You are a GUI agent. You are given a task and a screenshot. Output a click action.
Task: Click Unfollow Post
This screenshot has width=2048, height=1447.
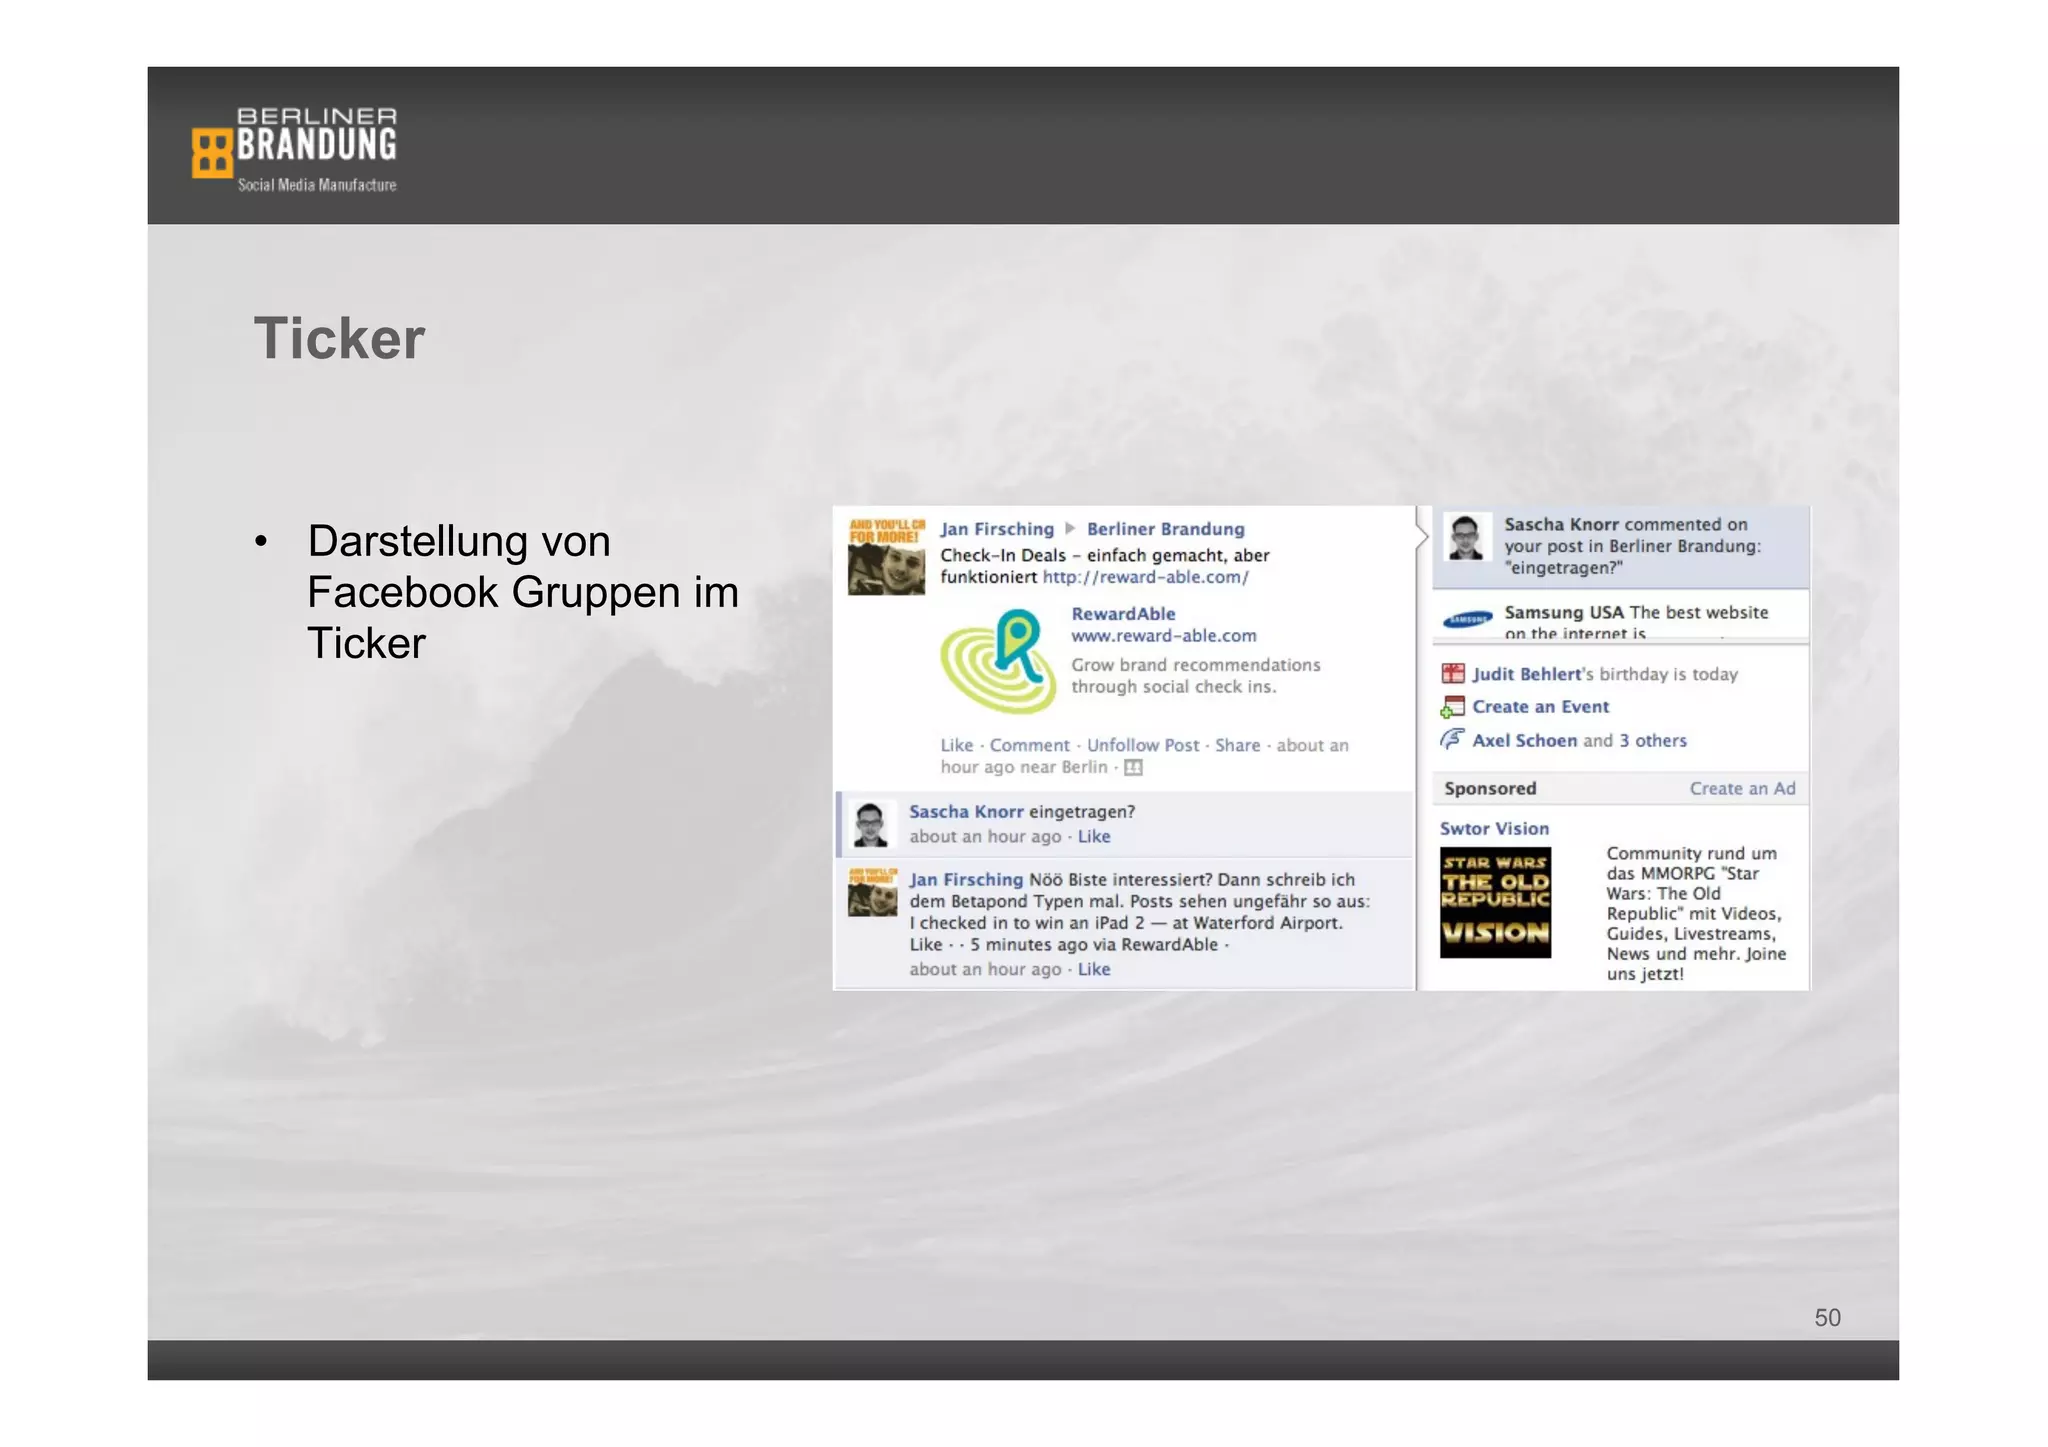click(1142, 745)
